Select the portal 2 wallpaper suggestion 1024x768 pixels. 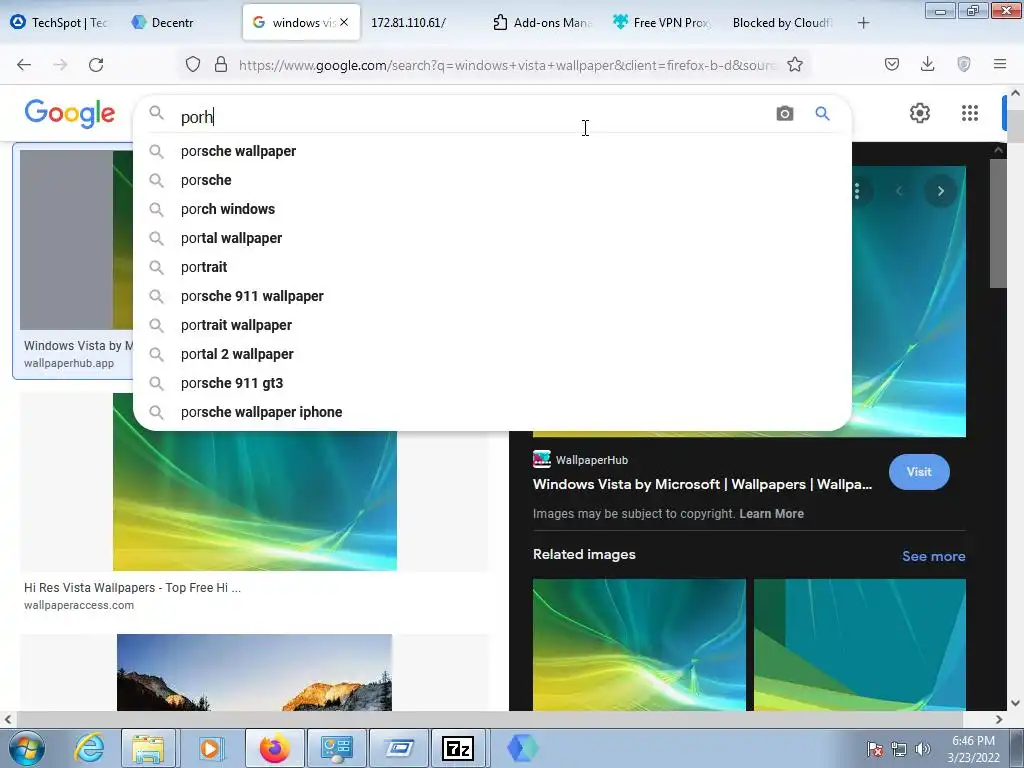click(492, 354)
